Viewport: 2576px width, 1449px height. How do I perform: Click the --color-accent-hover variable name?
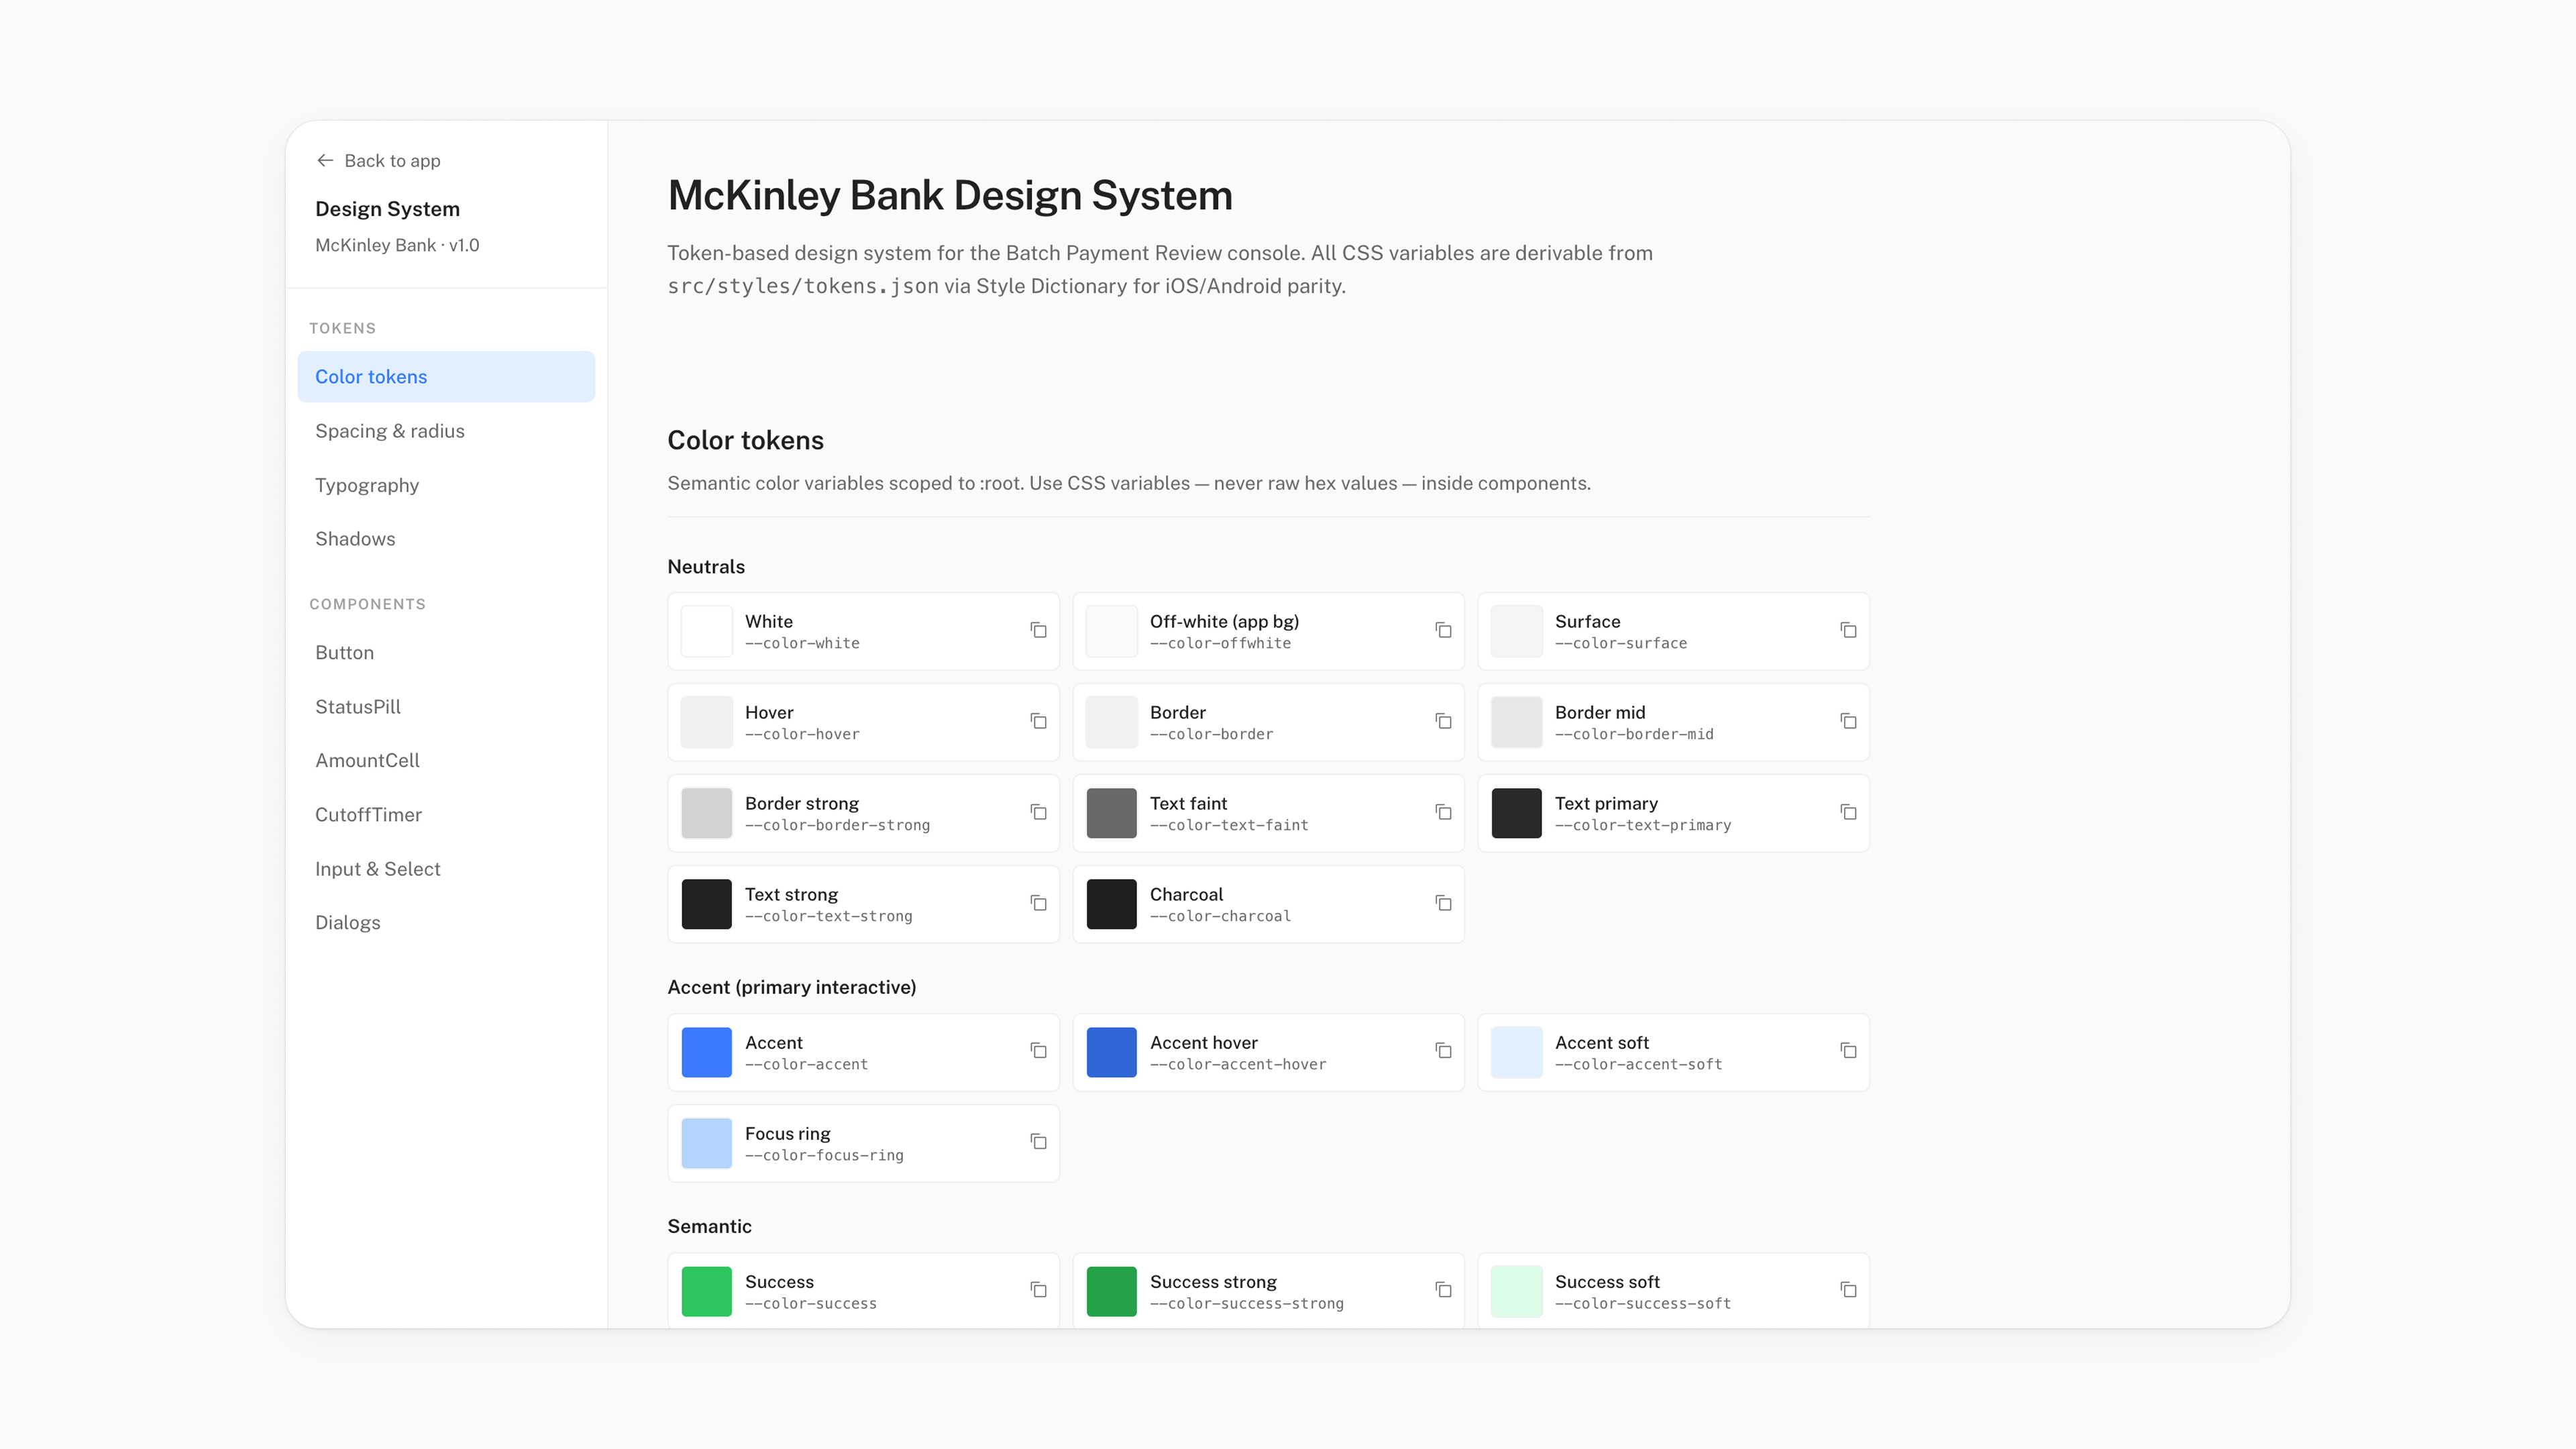pyautogui.click(x=1238, y=1064)
